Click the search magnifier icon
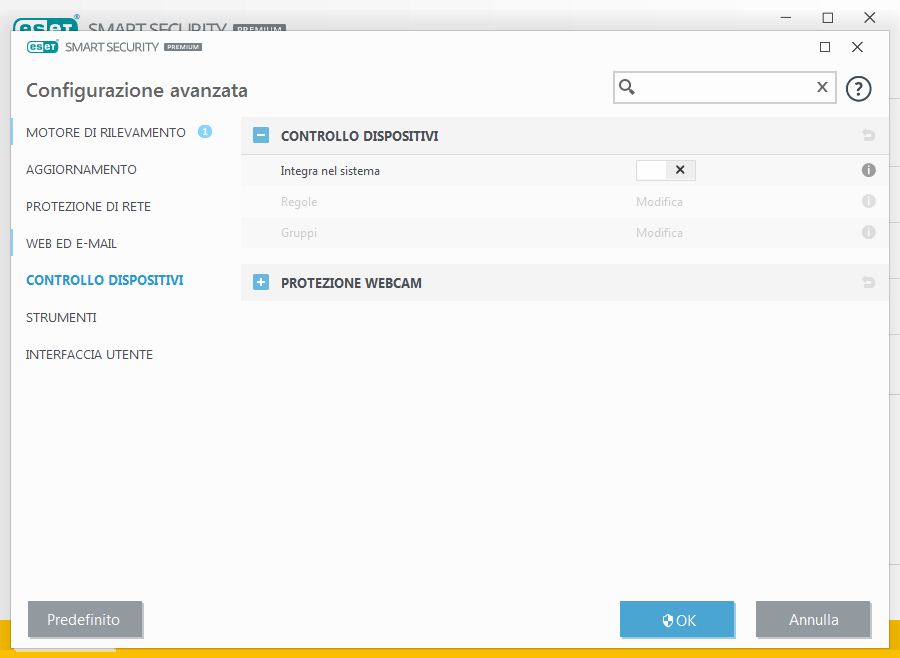The height and width of the screenshot is (658, 900). click(x=627, y=87)
